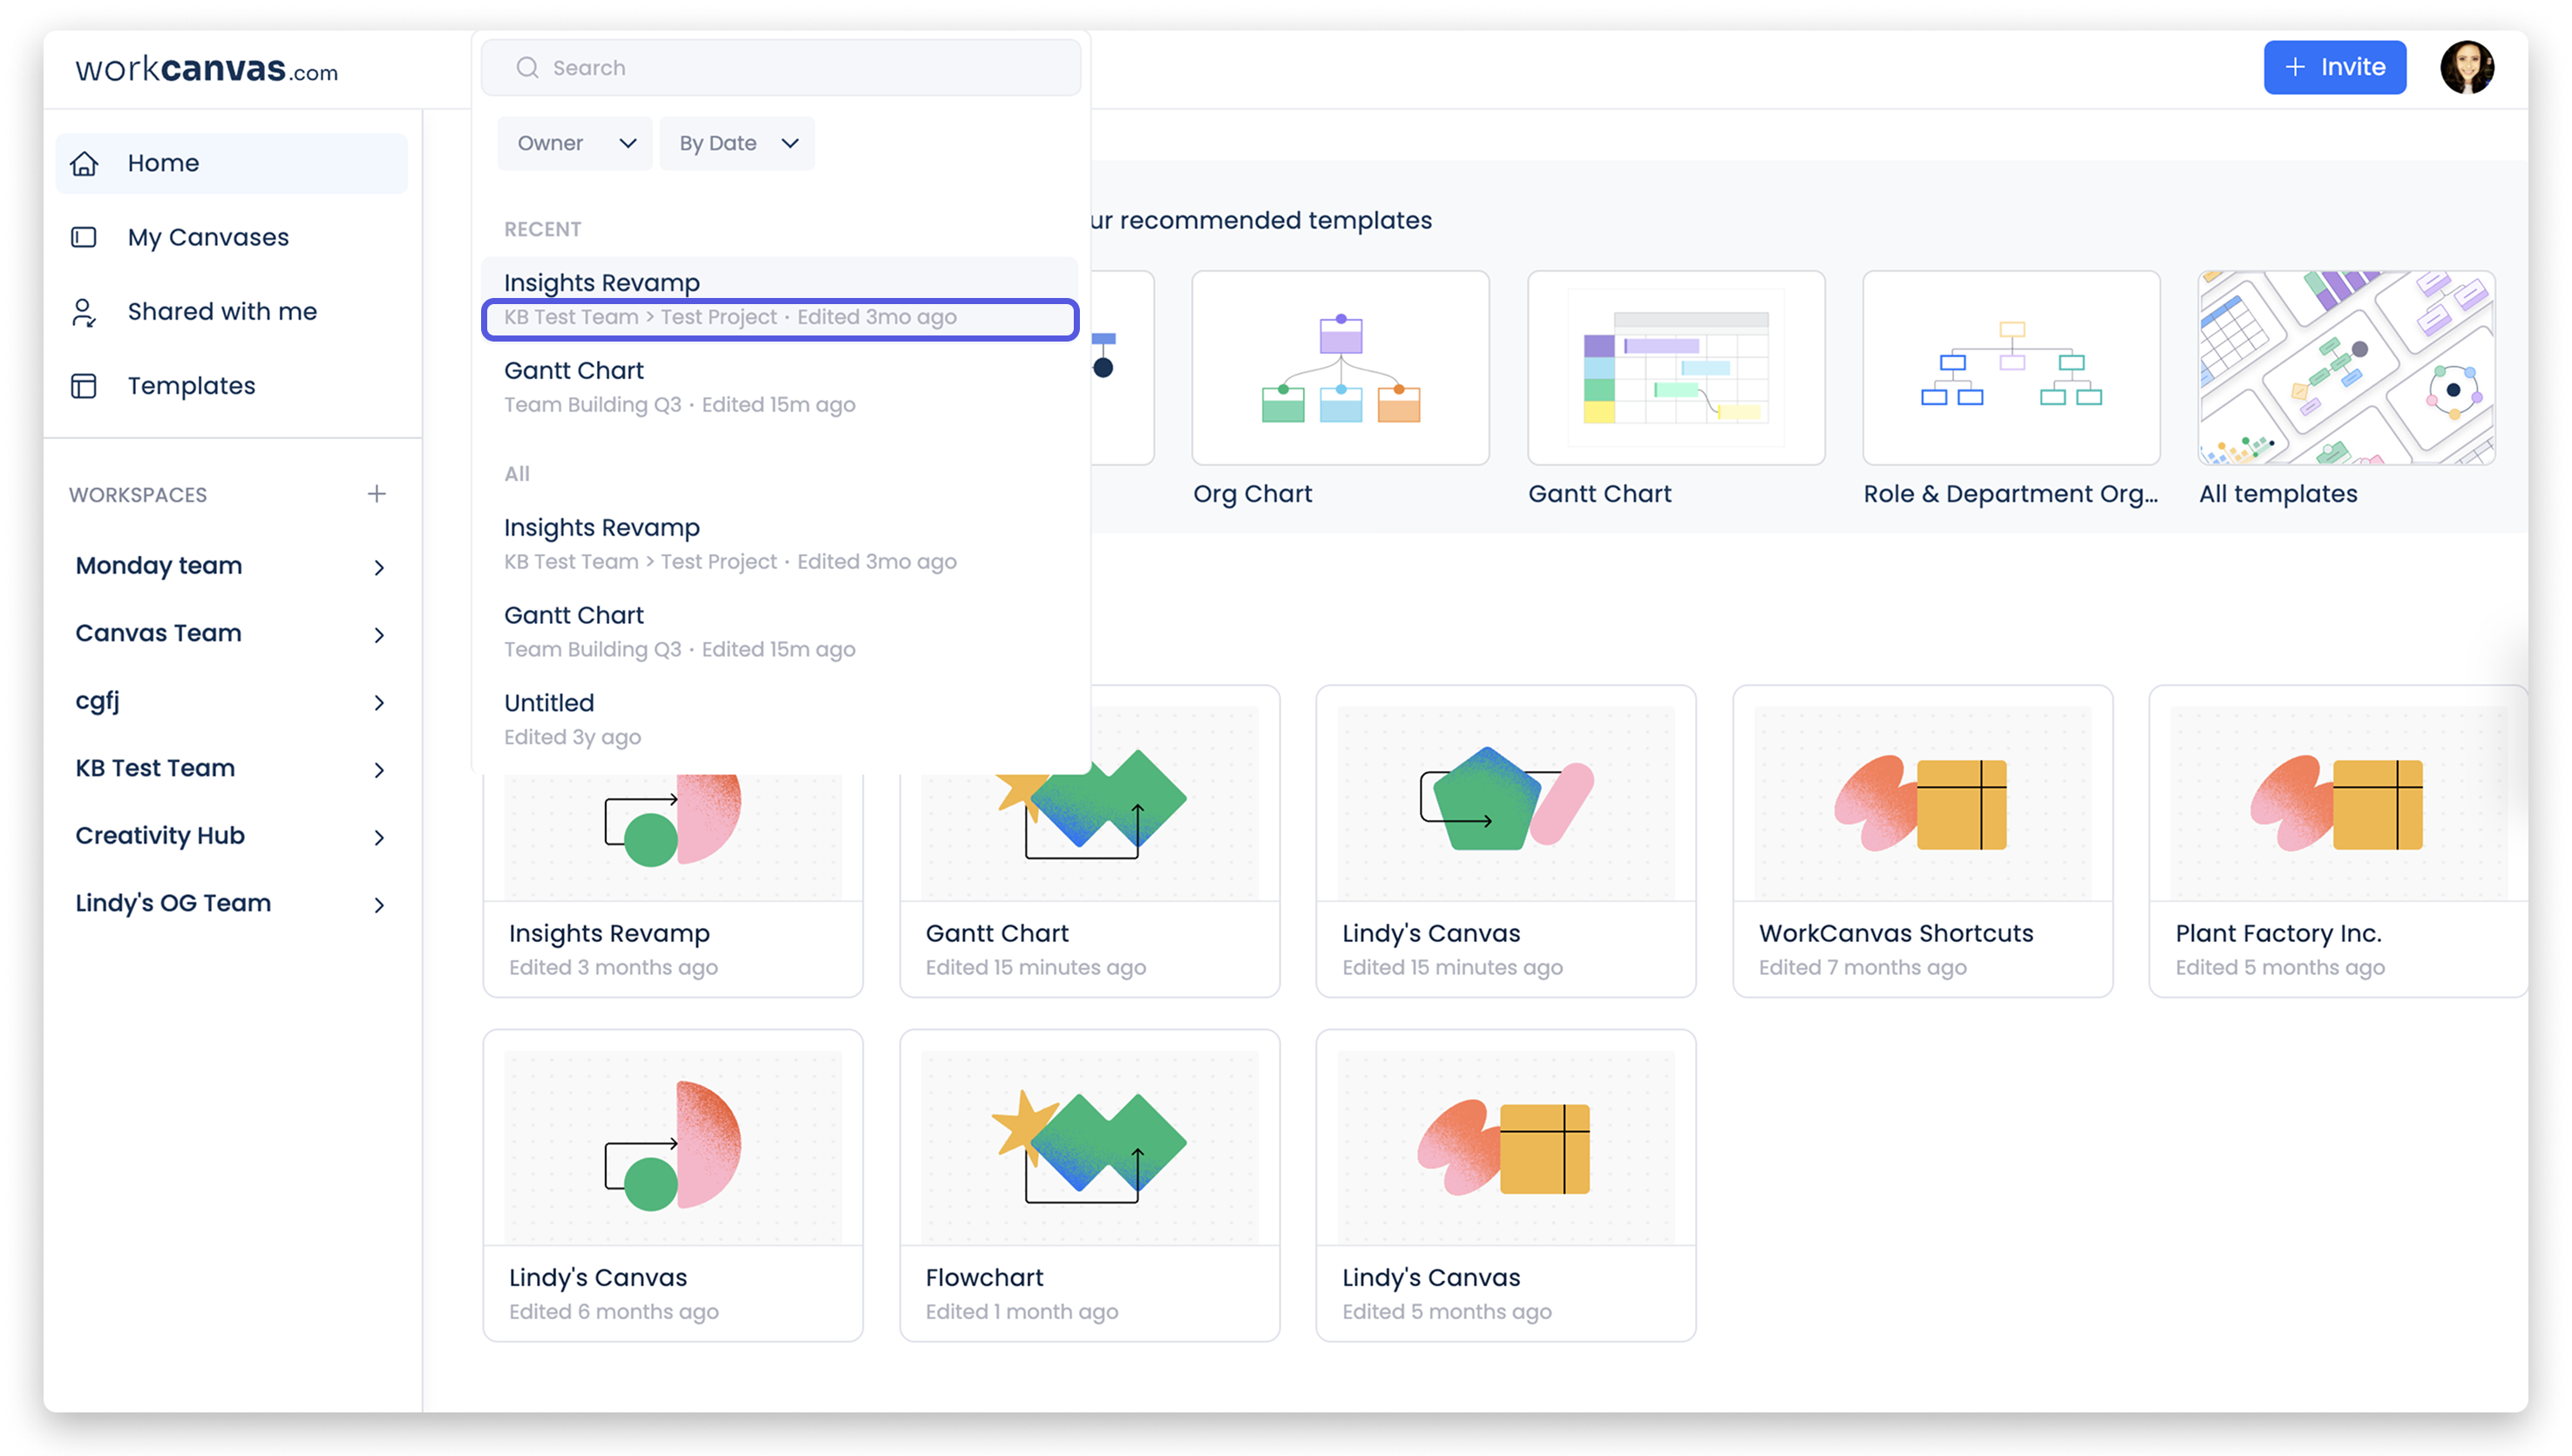Click 'Edited 7 months ago' text
Screen dimensions: 2572x1456
[1862, 967]
